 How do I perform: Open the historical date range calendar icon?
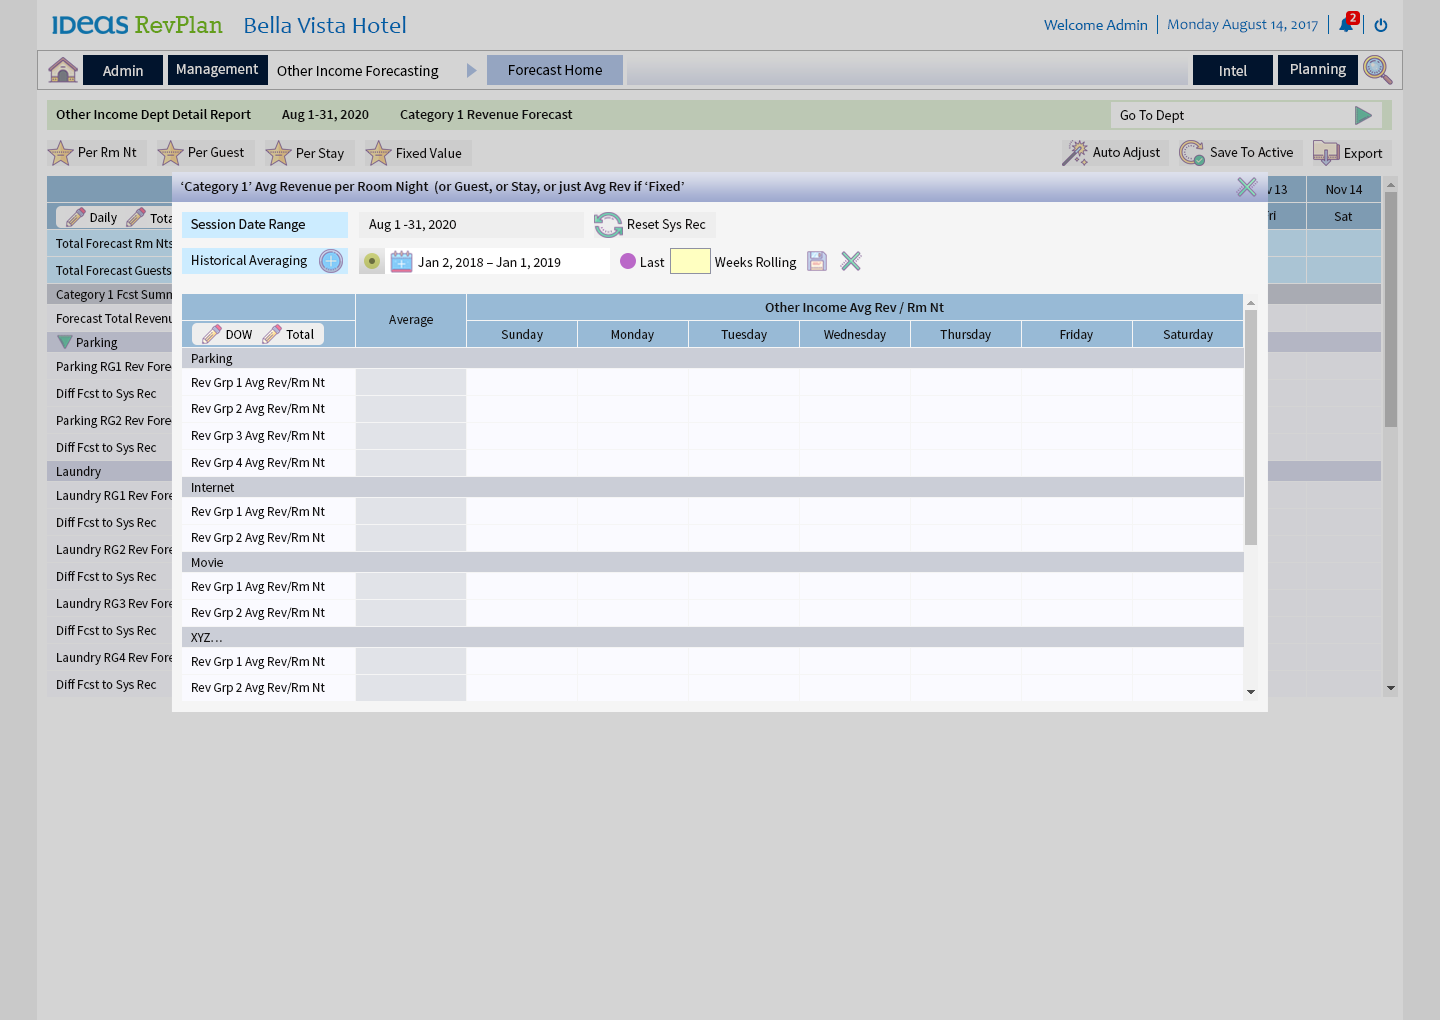[401, 262]
